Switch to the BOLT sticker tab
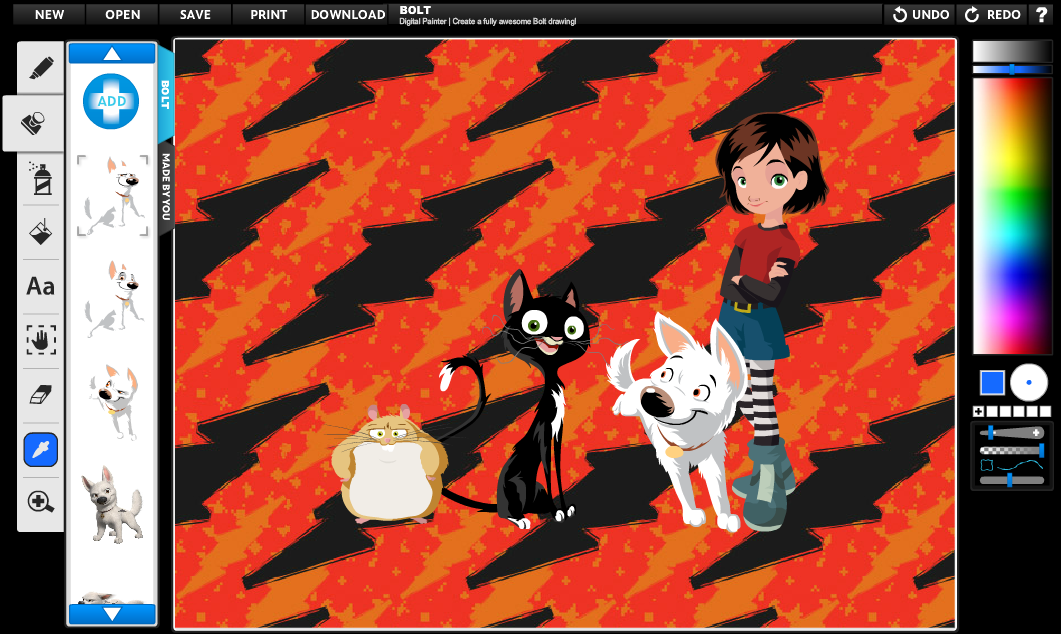 [x=166, y=95]
